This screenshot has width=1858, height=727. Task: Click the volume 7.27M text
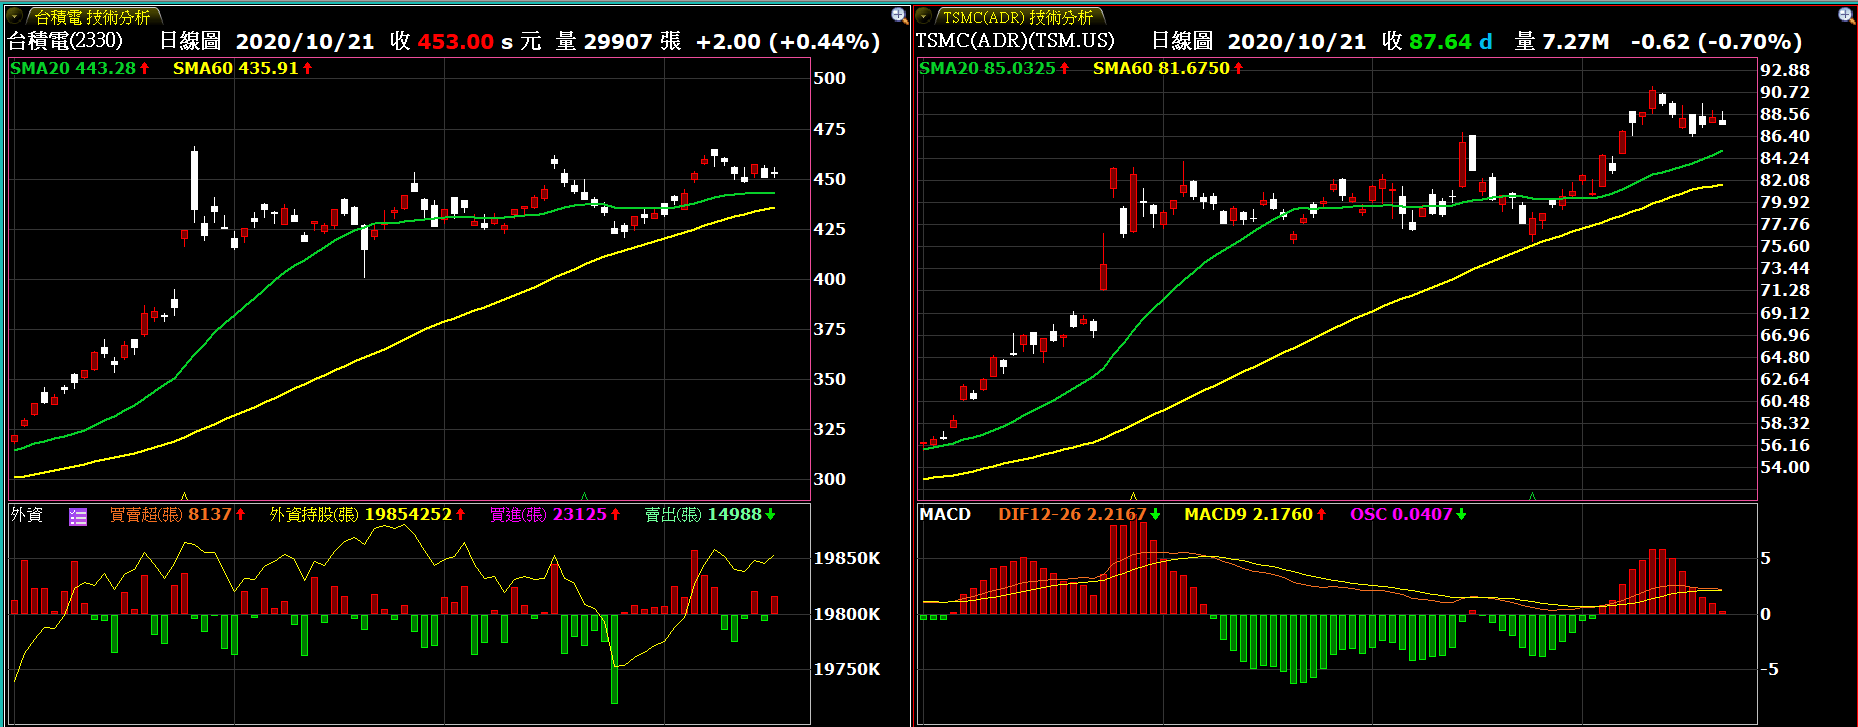point(1562,41)
